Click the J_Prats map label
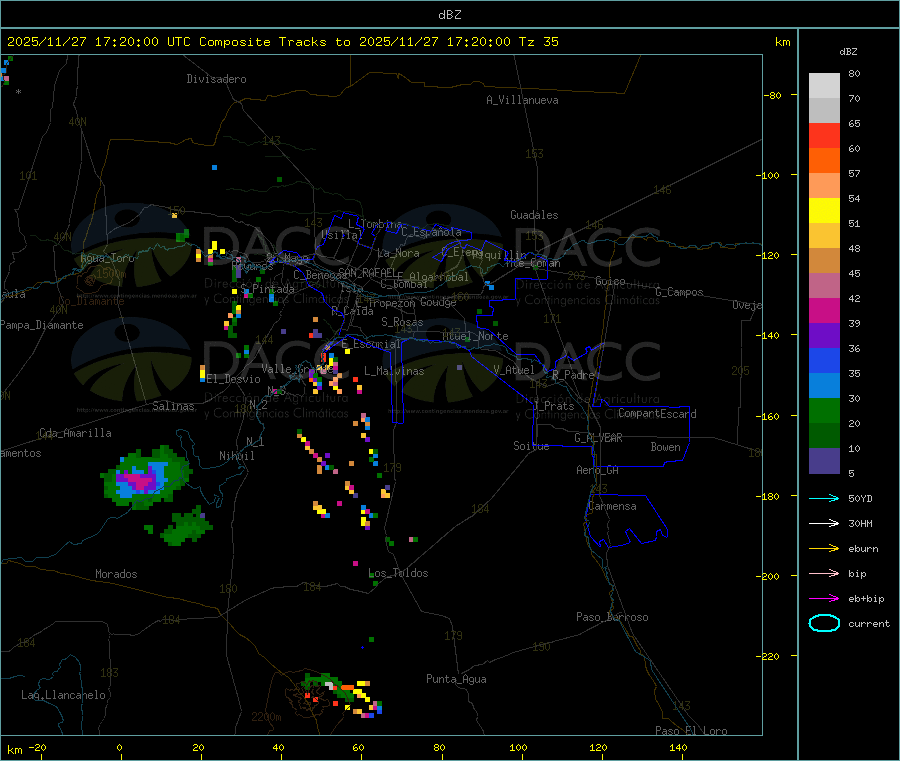 tap(553, 406)
